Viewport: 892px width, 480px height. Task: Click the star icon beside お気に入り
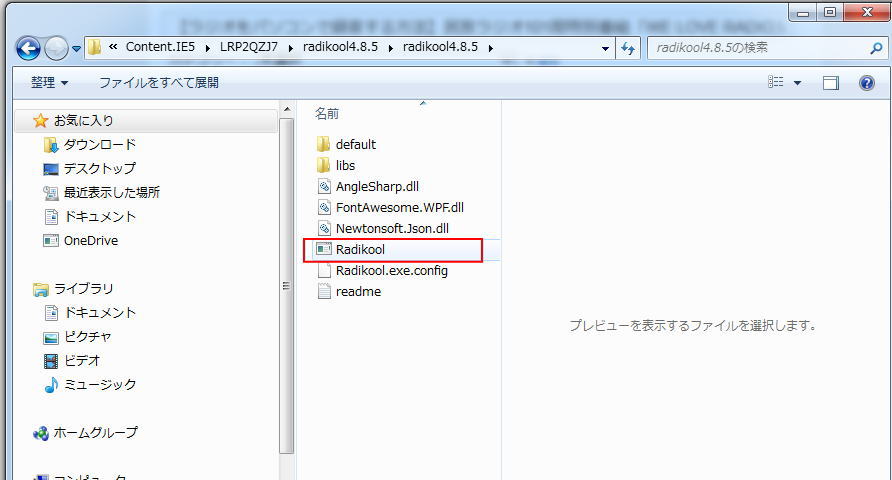40,121
